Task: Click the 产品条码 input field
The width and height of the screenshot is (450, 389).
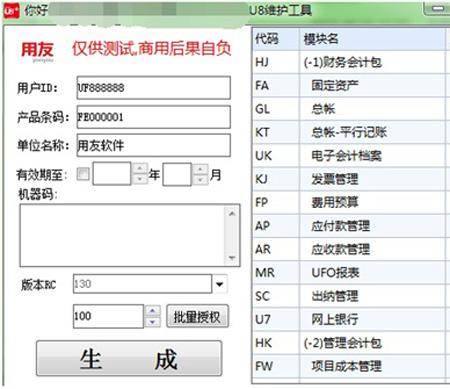Action: (x=153, y=117)
